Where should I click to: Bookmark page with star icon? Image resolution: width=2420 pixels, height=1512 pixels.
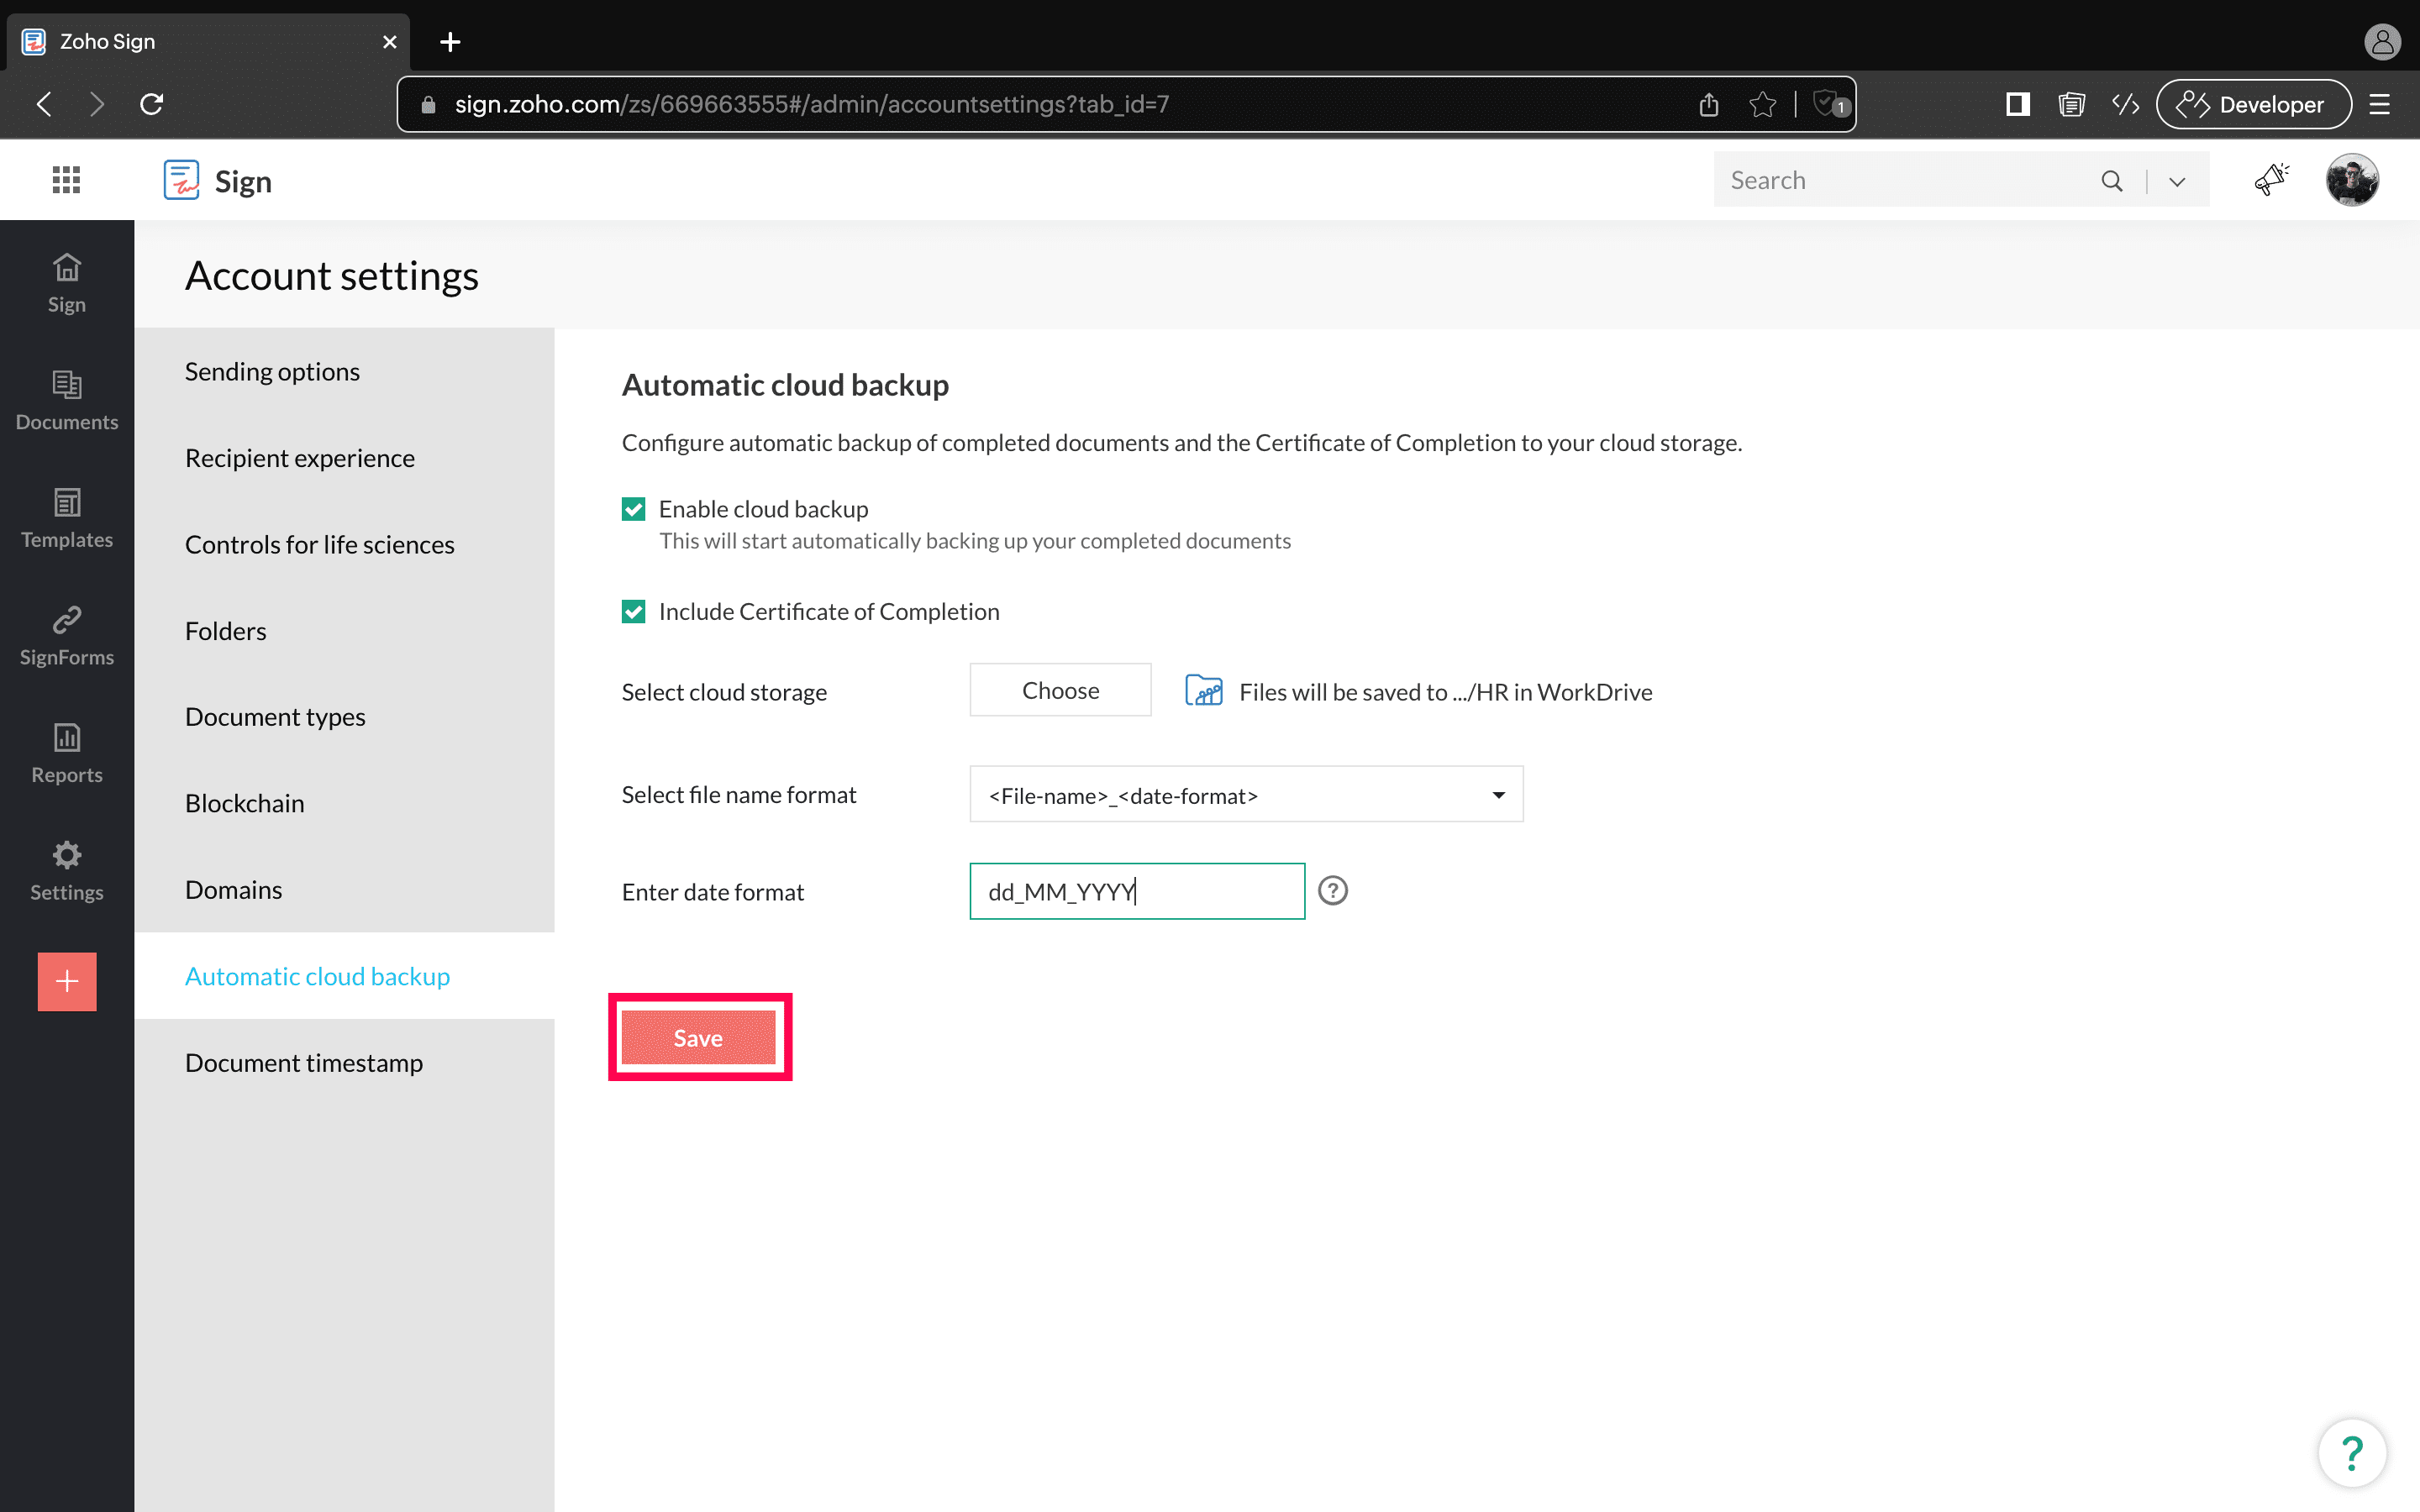pos(1762,104)
